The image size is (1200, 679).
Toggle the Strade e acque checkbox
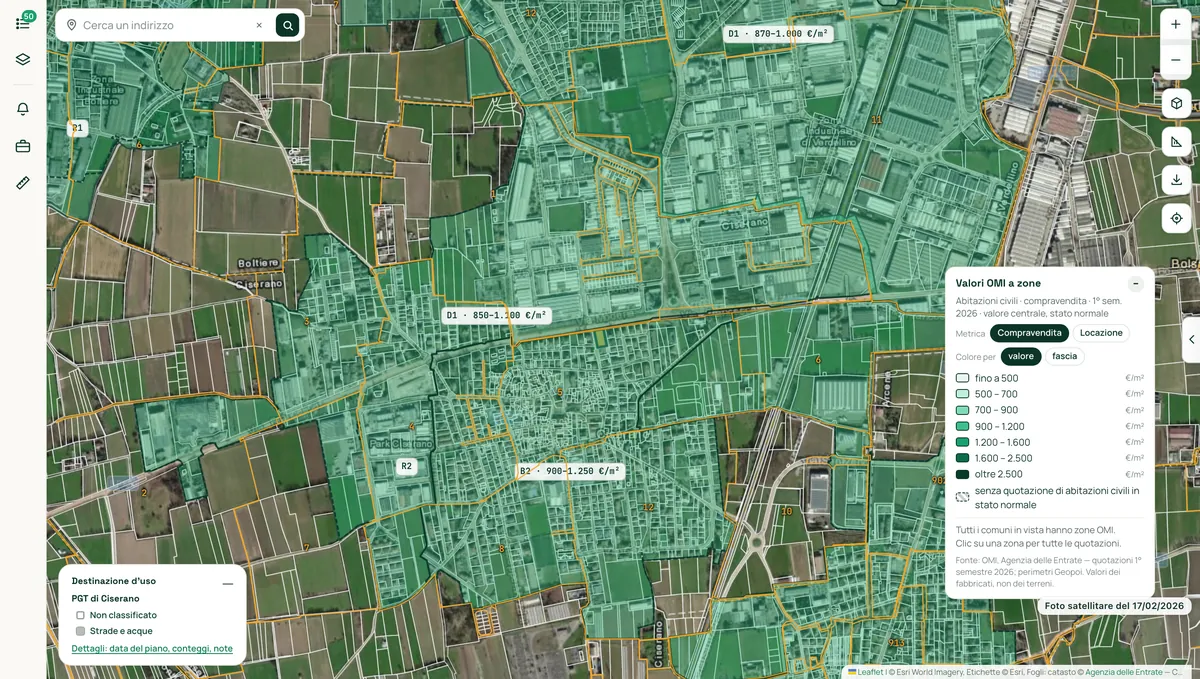(80, 631)
